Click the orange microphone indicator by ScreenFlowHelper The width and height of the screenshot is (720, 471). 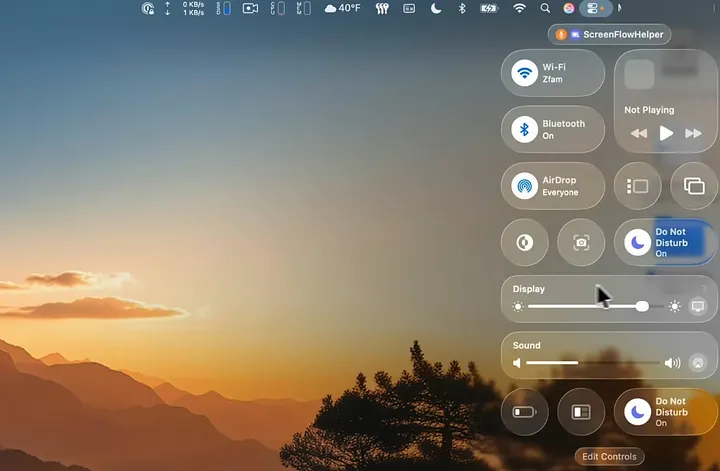coord(561,34)
